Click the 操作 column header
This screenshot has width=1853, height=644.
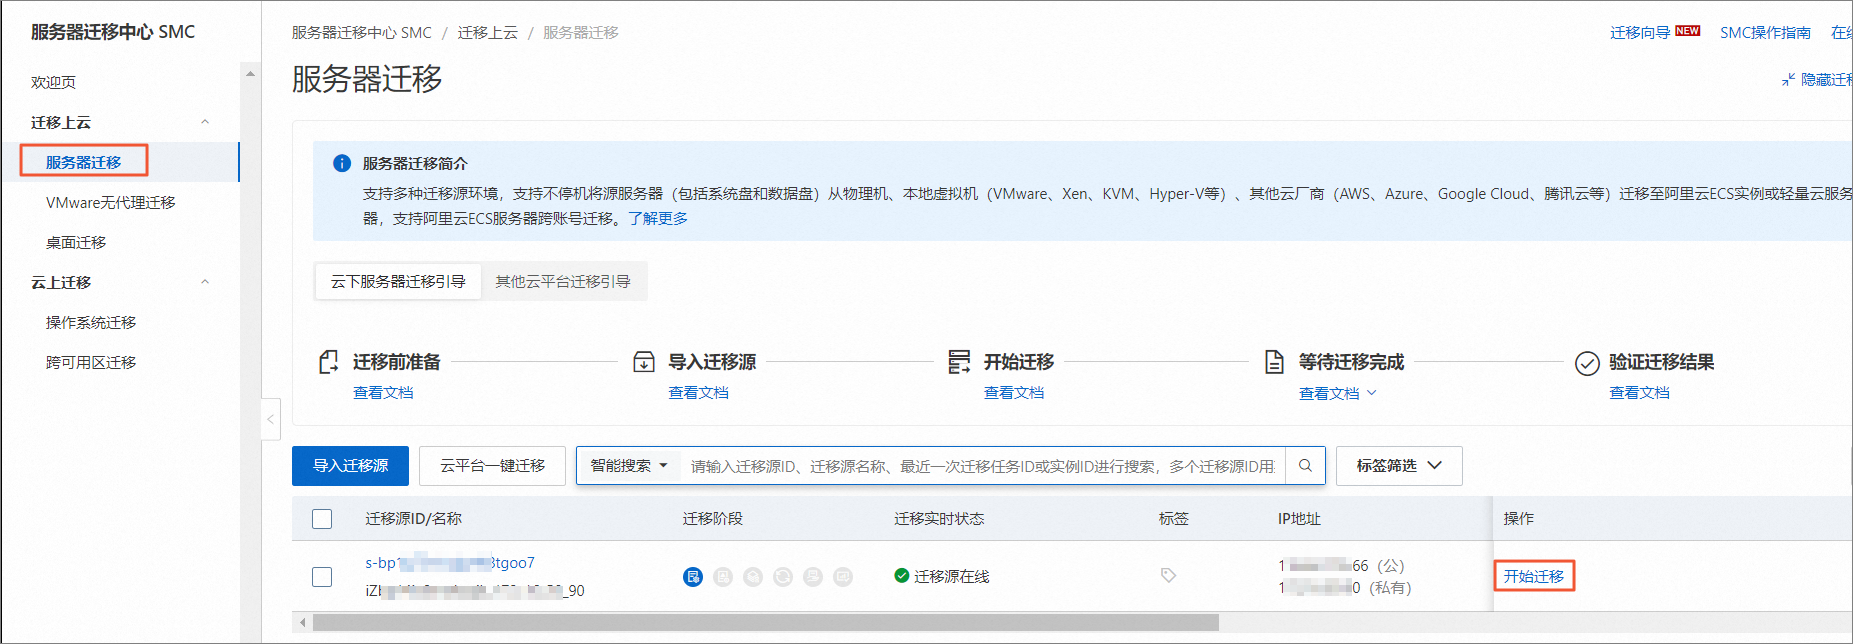pyautogui.click(x=1518, y=519)
